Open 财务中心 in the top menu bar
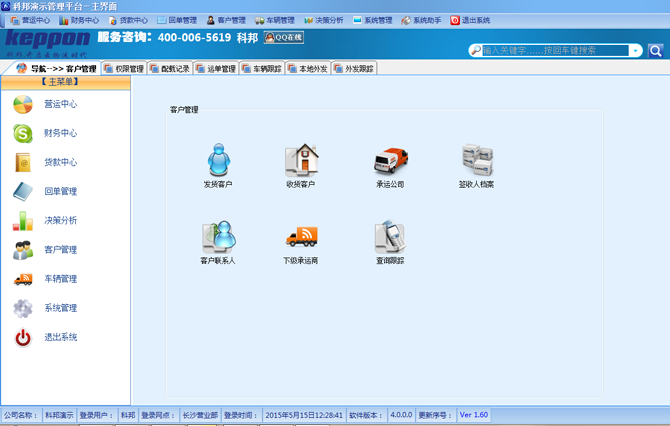This screenshot has width=670, height=426. [x=79, y=20]
